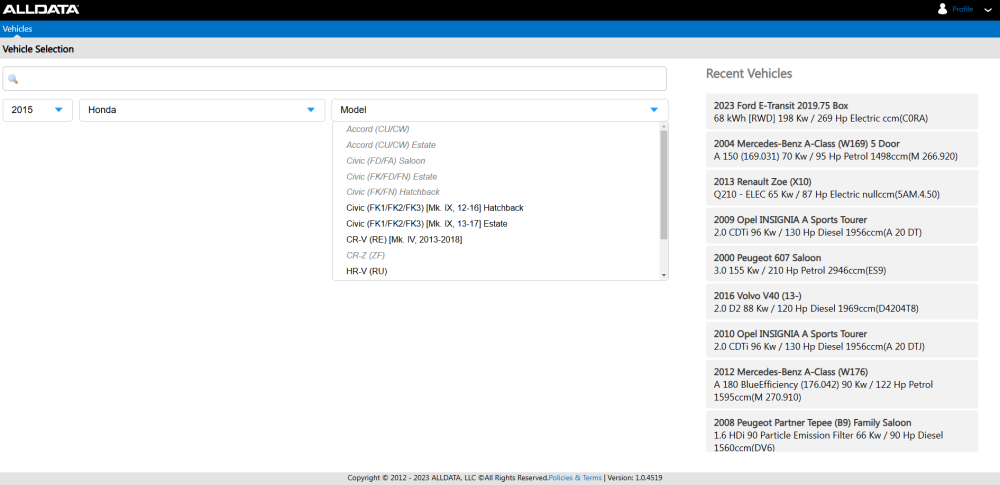Open the 2015 year dropdown
1000x485 pixels.
pyautogui.click(x=37, y=110)
